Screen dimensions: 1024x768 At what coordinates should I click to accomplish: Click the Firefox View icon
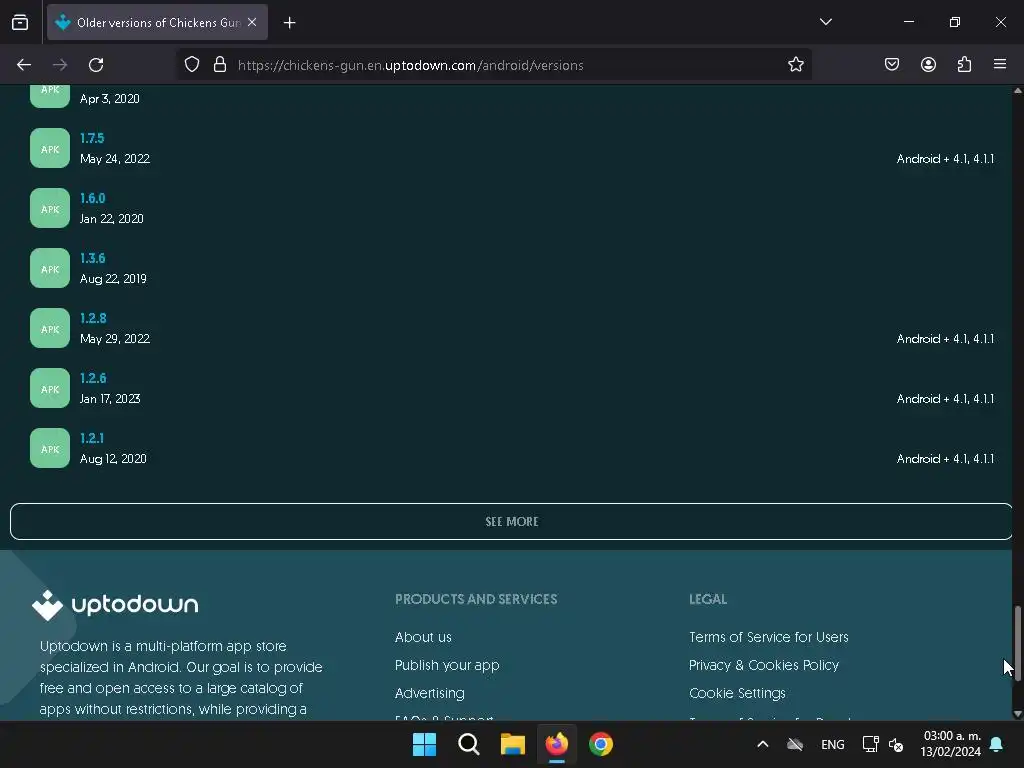point(20,22)
